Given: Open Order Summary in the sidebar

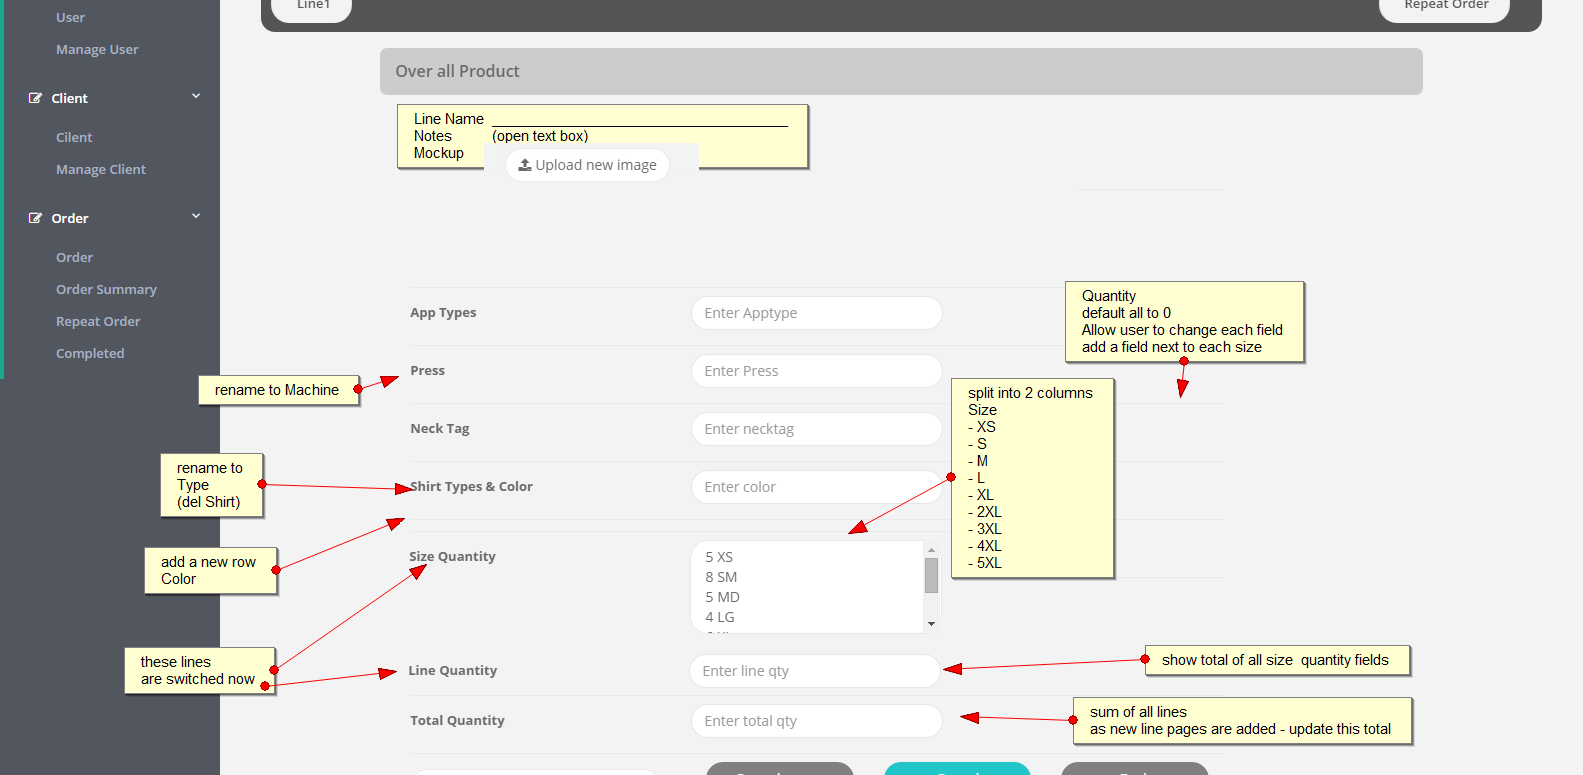Looking at the screenshot, I should click(106, 289).
